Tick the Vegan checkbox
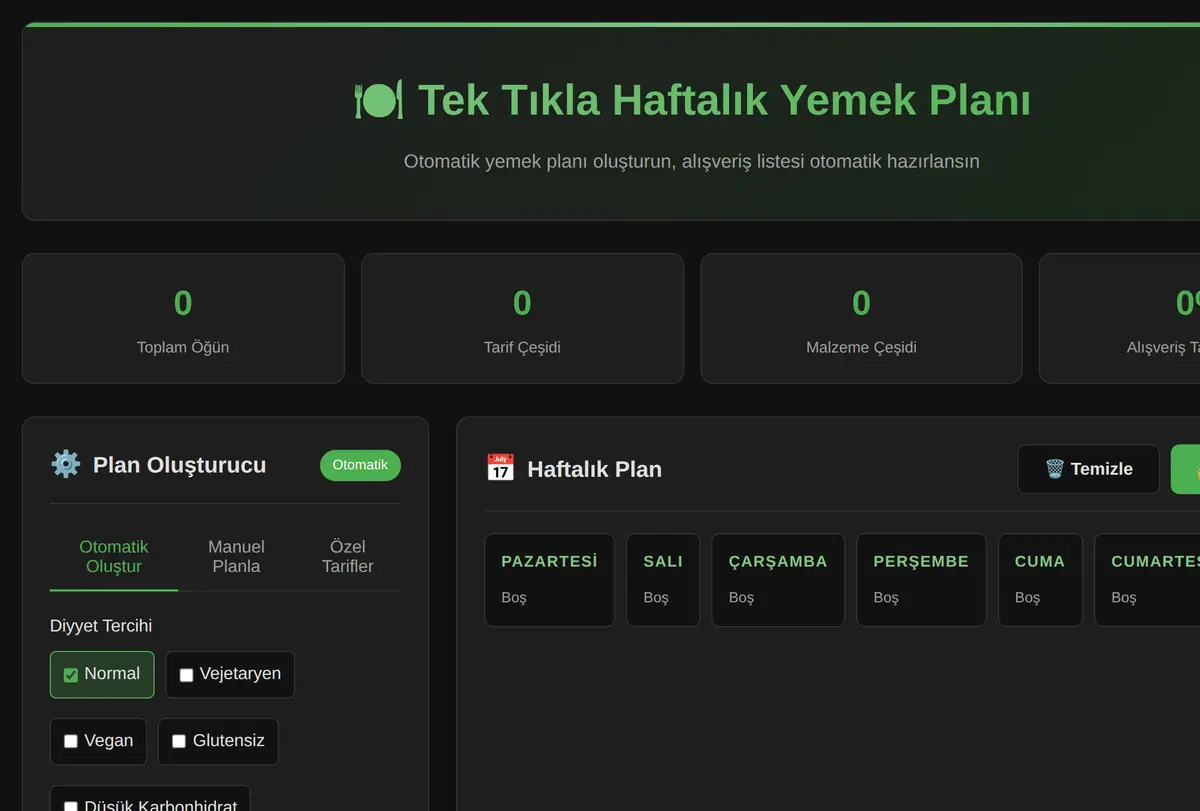Viewport: 1200px width, 811px height. [71, 742]
